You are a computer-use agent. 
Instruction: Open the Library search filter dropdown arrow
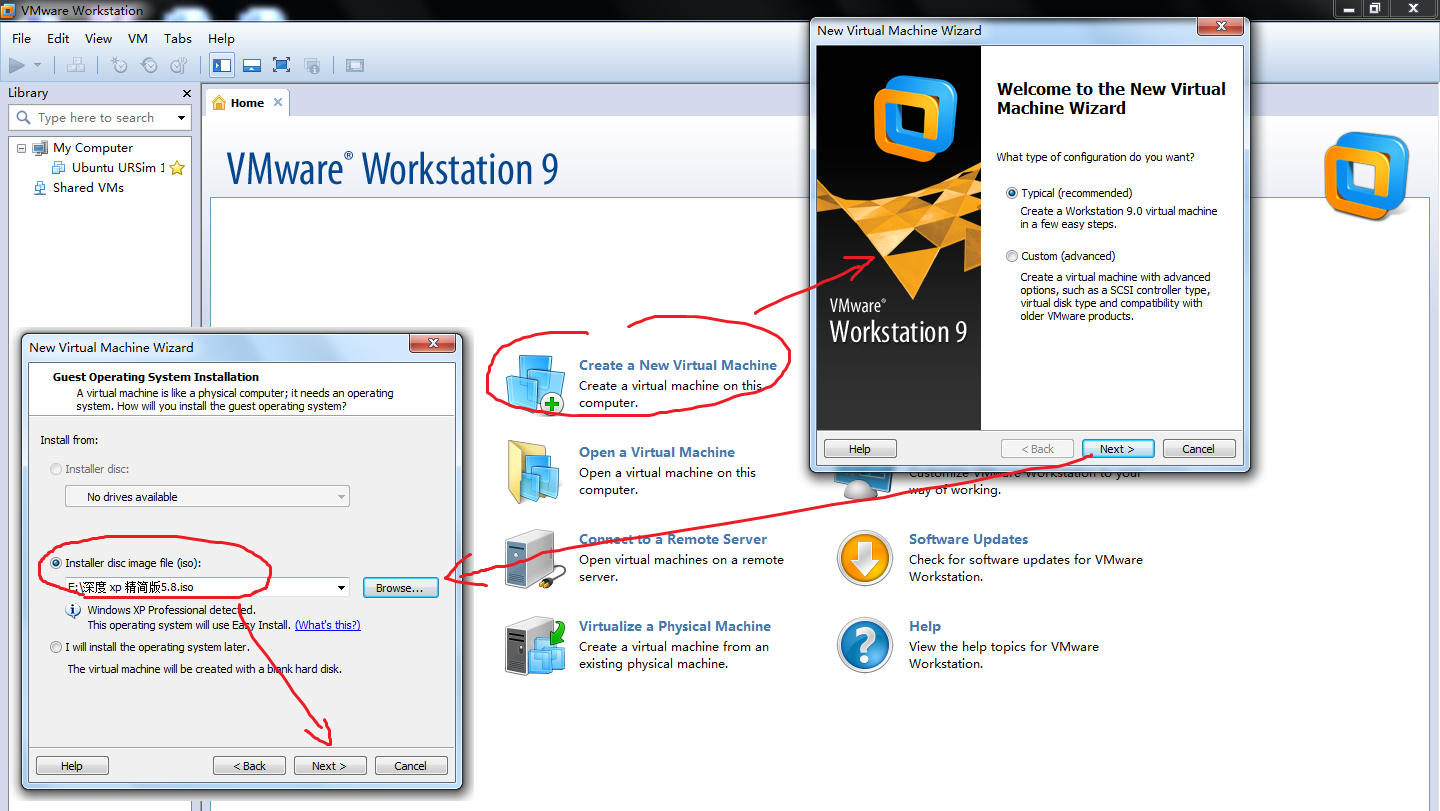181,117
